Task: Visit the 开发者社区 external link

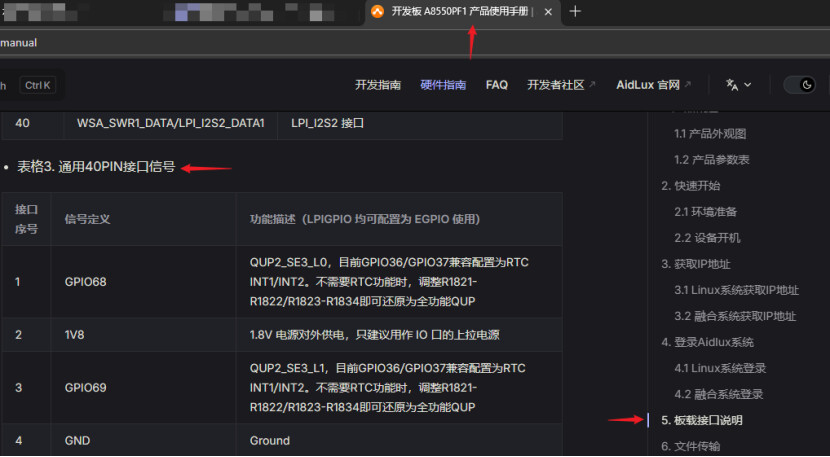Action: (560, 85)
